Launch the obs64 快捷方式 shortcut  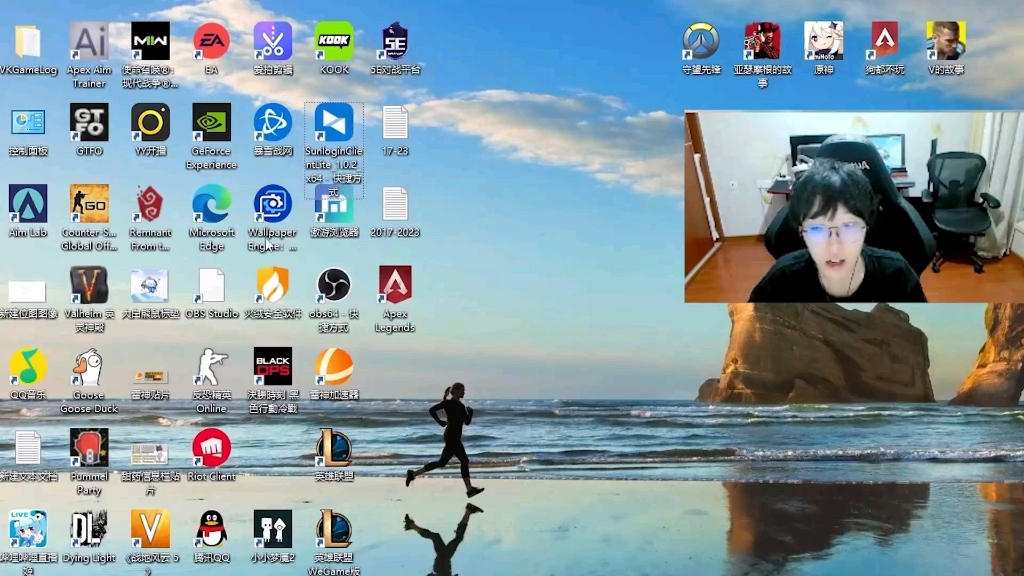(x=334, y=285)
